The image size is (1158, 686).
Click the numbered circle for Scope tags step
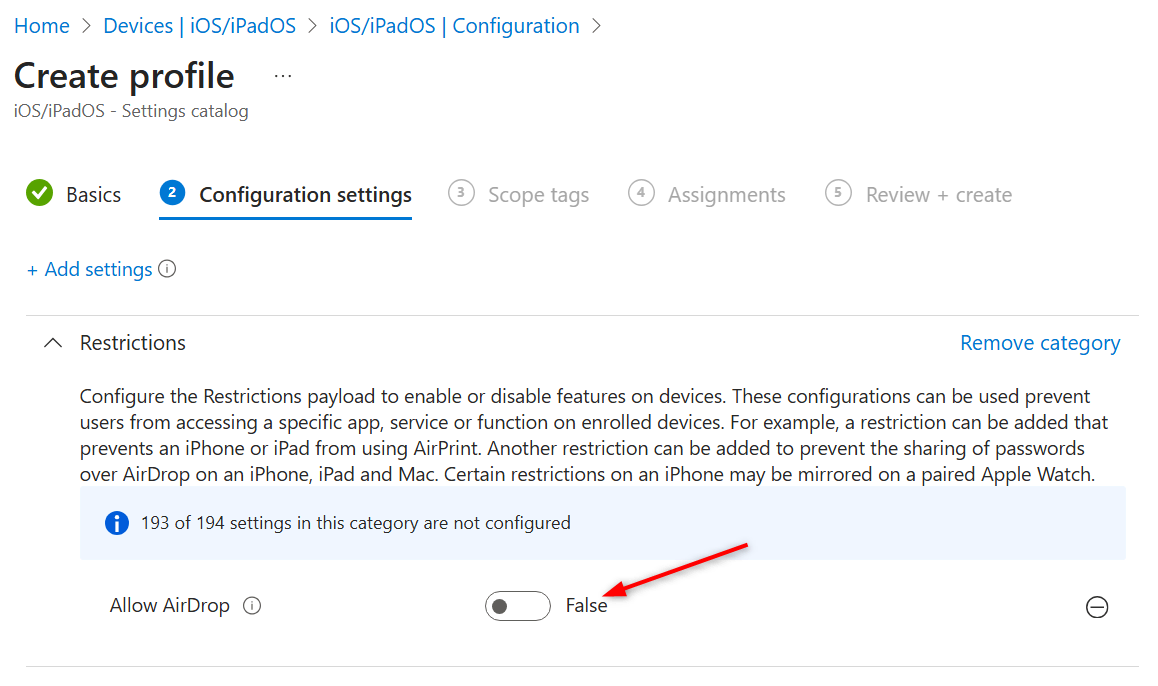(x=461, y=194)
